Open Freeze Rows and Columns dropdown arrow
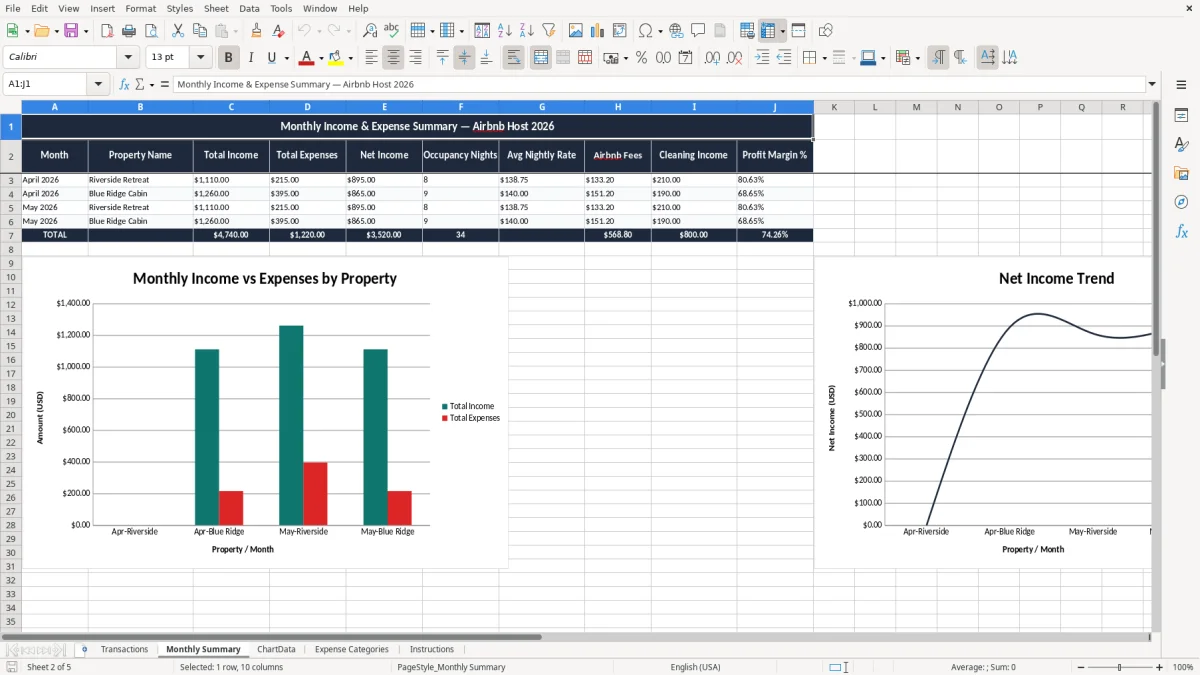Viewport: 1200px width, 675px height. [782, 31]
